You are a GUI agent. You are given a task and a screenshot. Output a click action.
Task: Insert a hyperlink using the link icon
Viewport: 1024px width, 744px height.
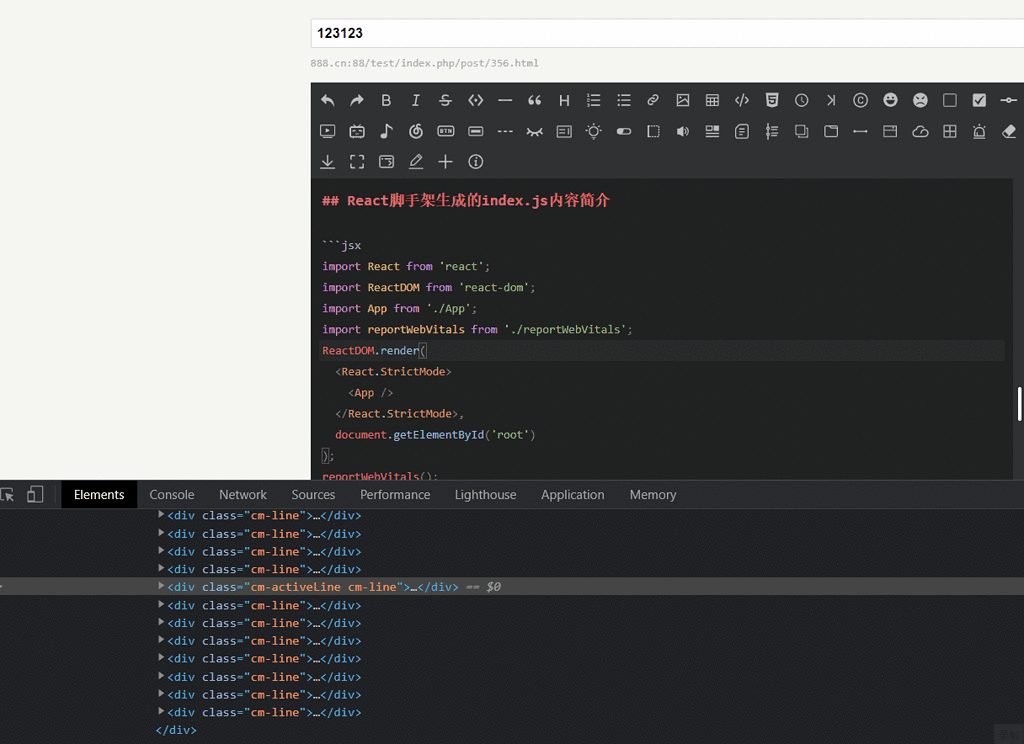(653, 100)
